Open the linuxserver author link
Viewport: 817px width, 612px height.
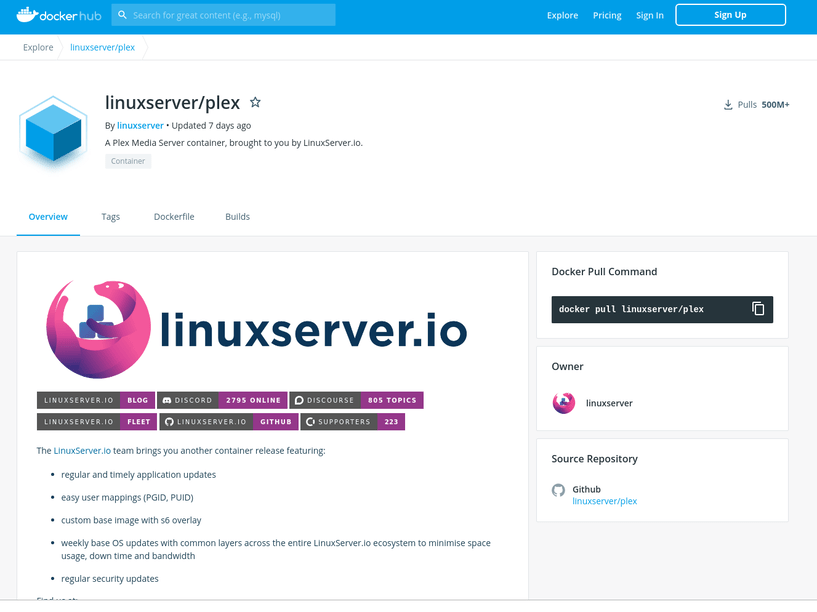(140, 126)
